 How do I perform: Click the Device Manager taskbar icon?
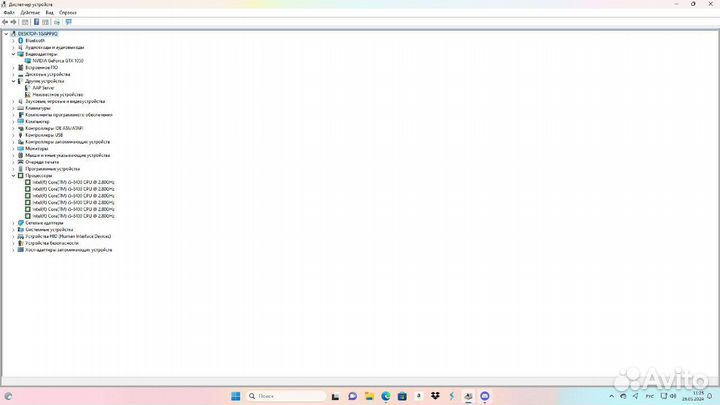tap(468, 396)
